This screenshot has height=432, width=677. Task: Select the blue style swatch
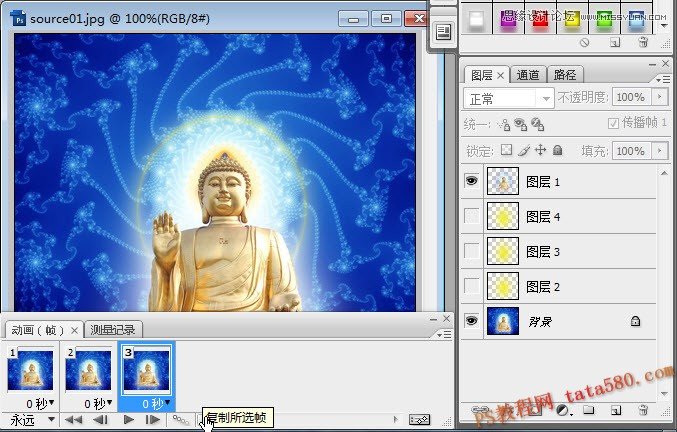coord(636,19)
